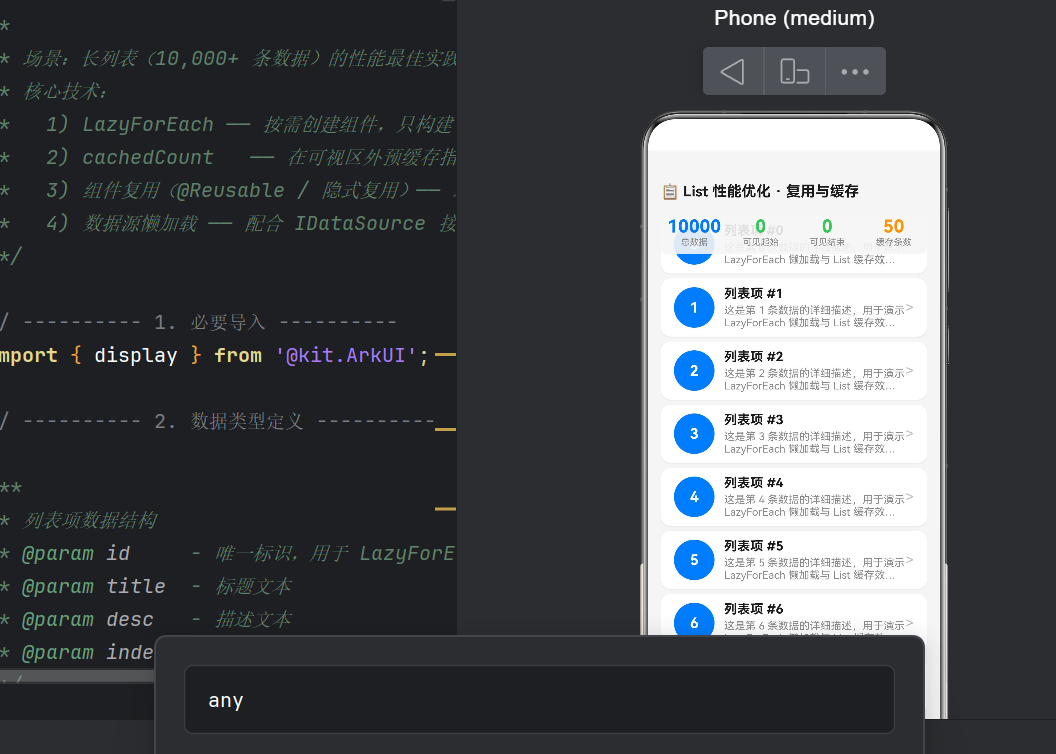Click the blue circle numbered 6
Viewport: 1056px width, 754px height.
pyautogui.click(x=694, y=621)
